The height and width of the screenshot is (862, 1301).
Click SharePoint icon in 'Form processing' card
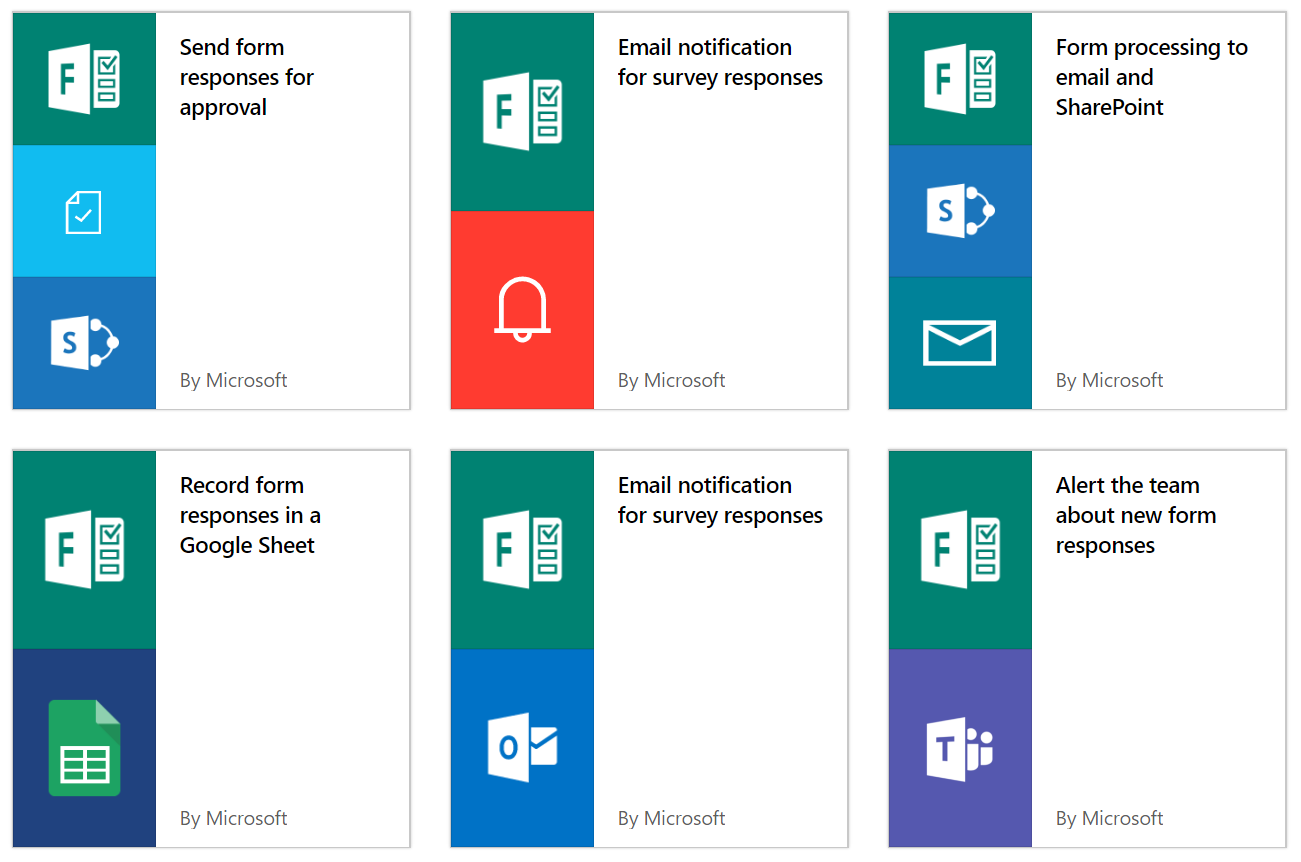coord(959,211)
